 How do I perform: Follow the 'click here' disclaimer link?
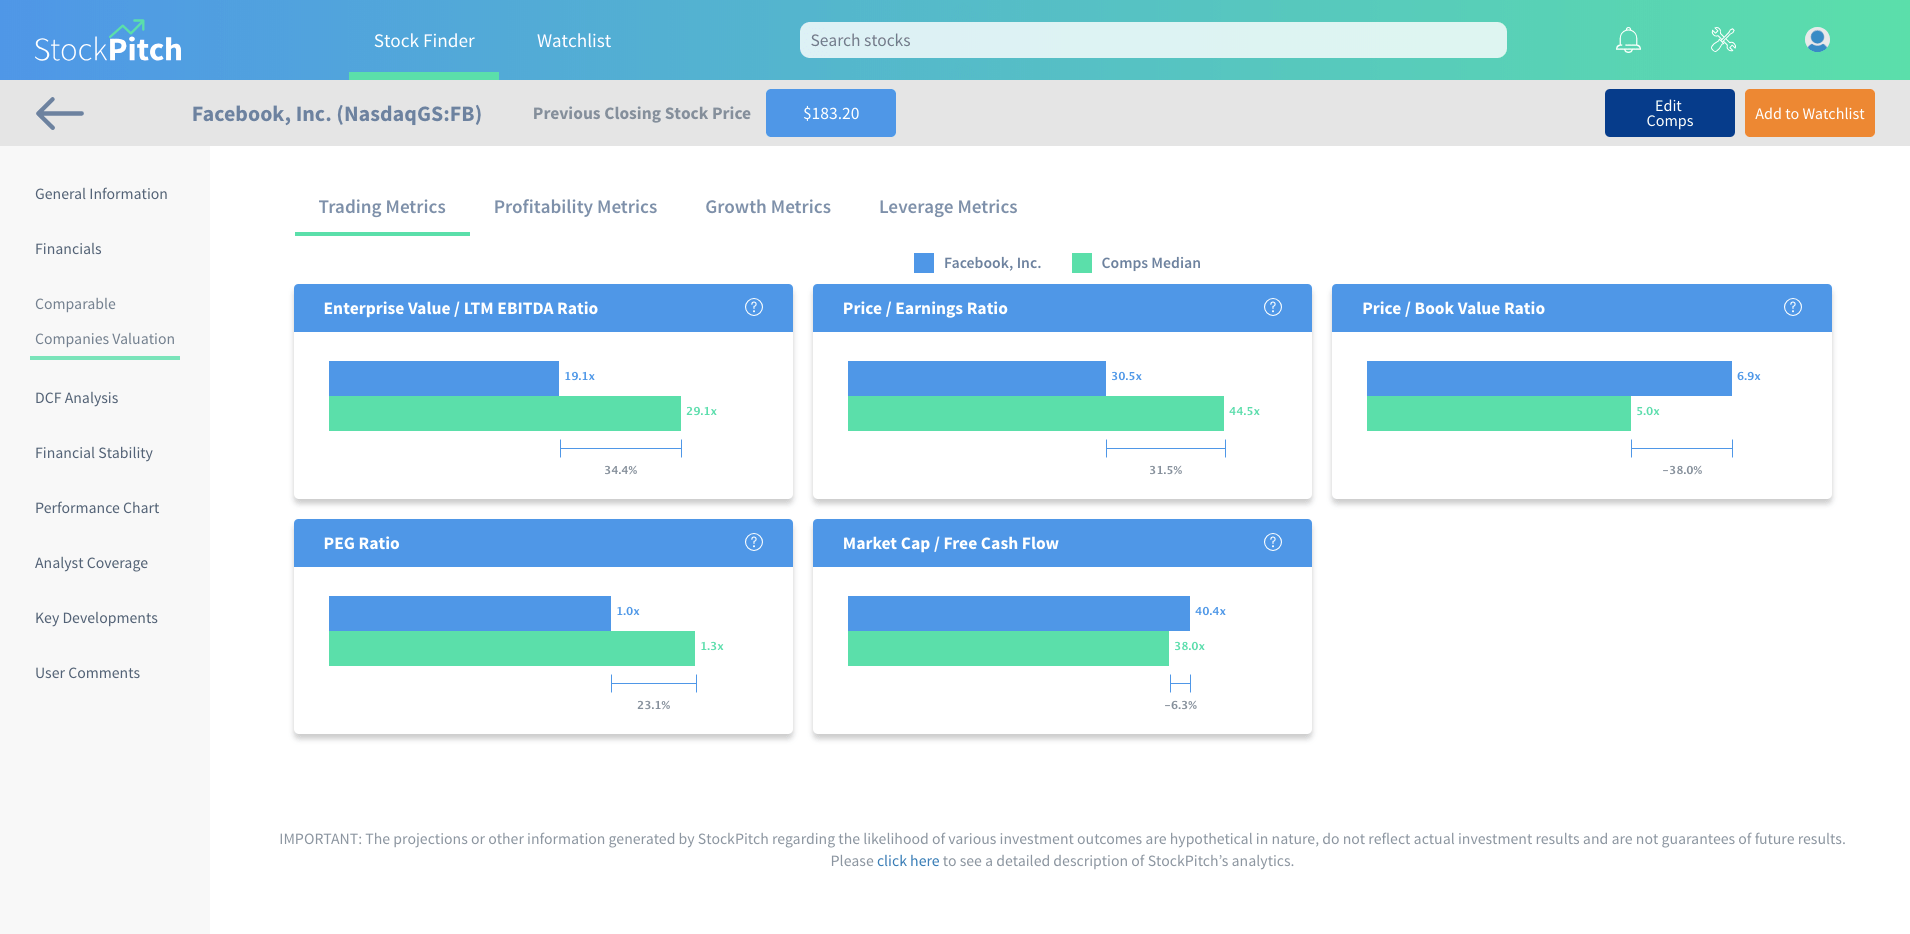[x=908, y=861]
